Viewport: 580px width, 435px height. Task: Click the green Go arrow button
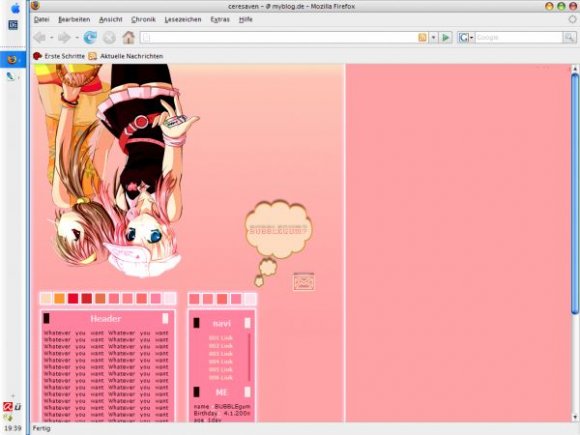(x=446, y=37)
